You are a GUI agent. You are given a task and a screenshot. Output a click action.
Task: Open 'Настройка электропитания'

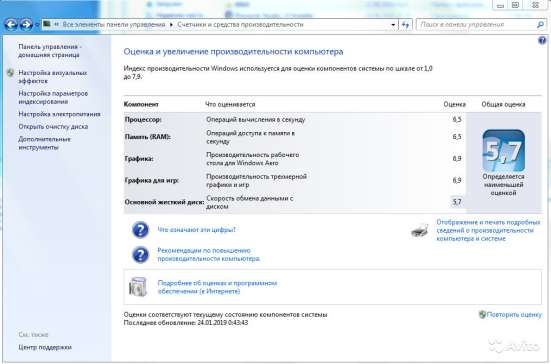(x=59, y=114)
